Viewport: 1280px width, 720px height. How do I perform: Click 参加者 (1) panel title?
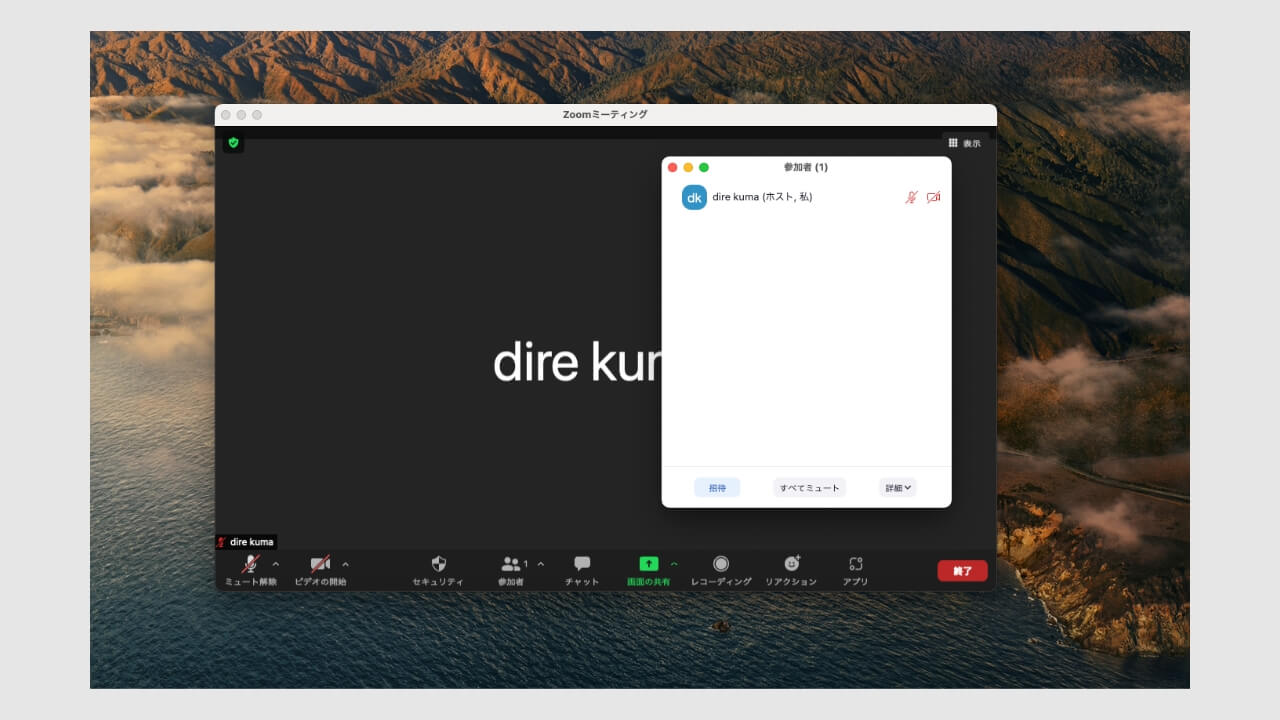[806, 167]
